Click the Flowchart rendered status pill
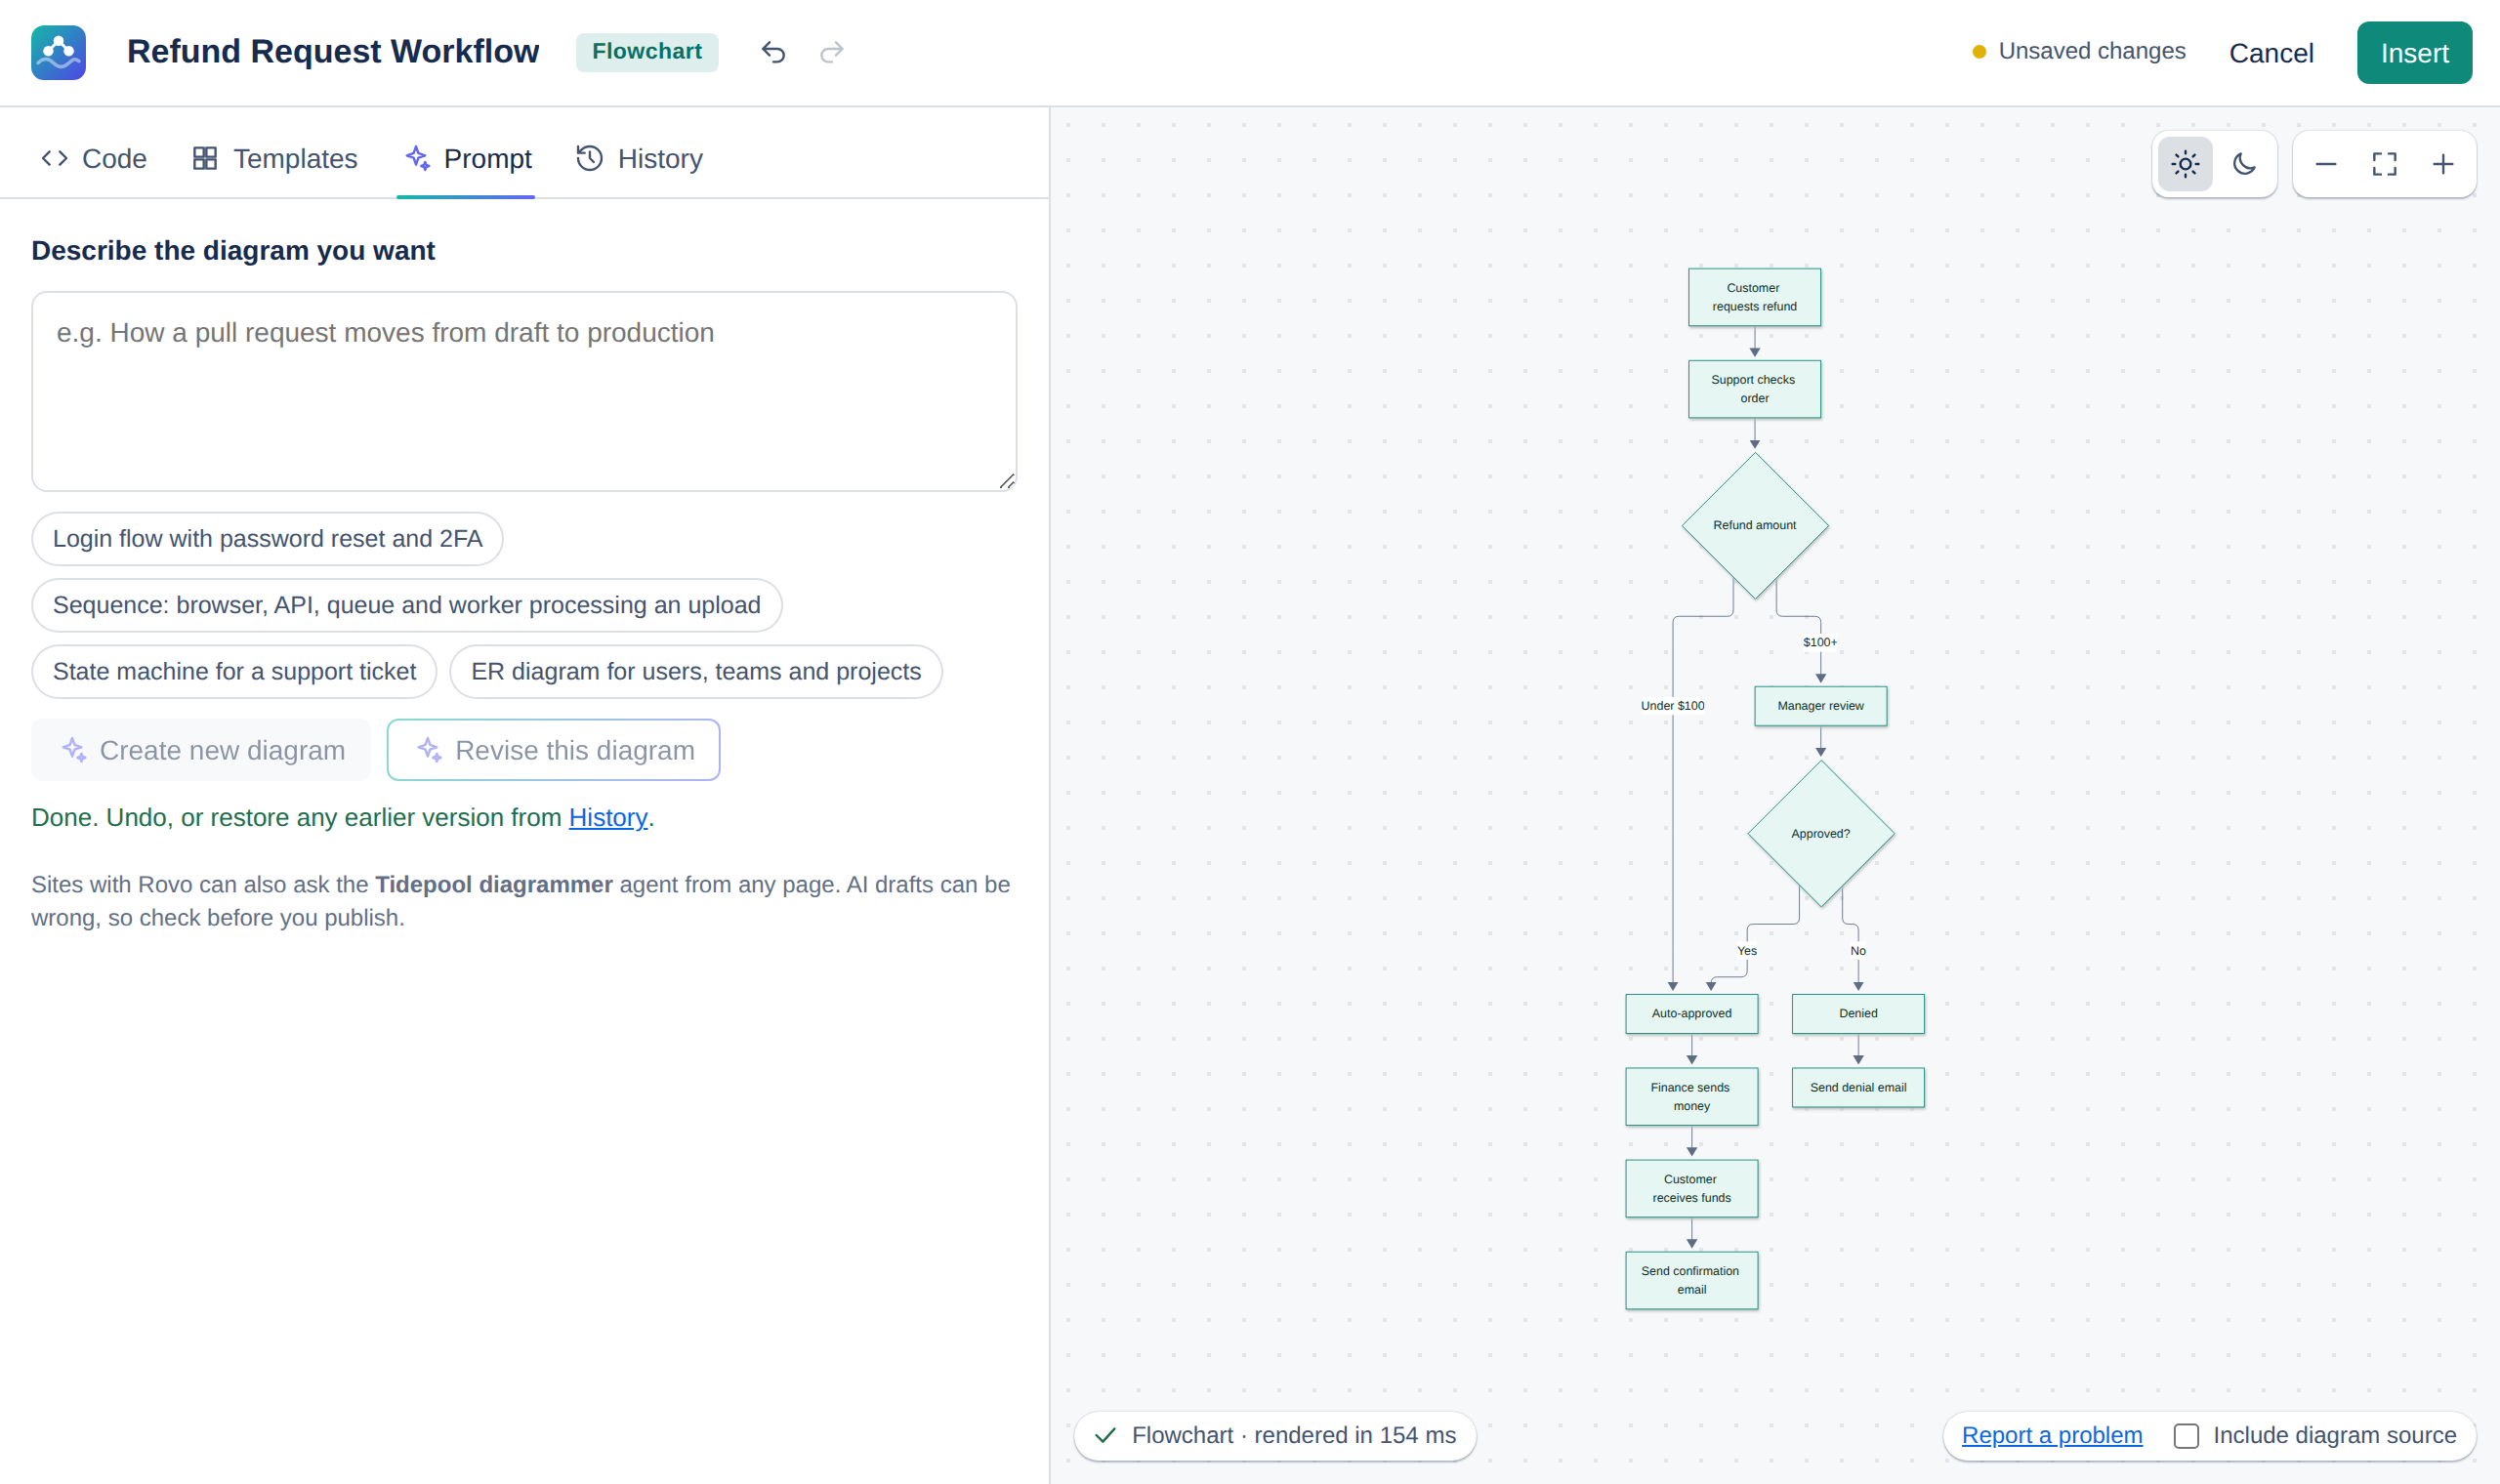 [x=1274, y=1436]
